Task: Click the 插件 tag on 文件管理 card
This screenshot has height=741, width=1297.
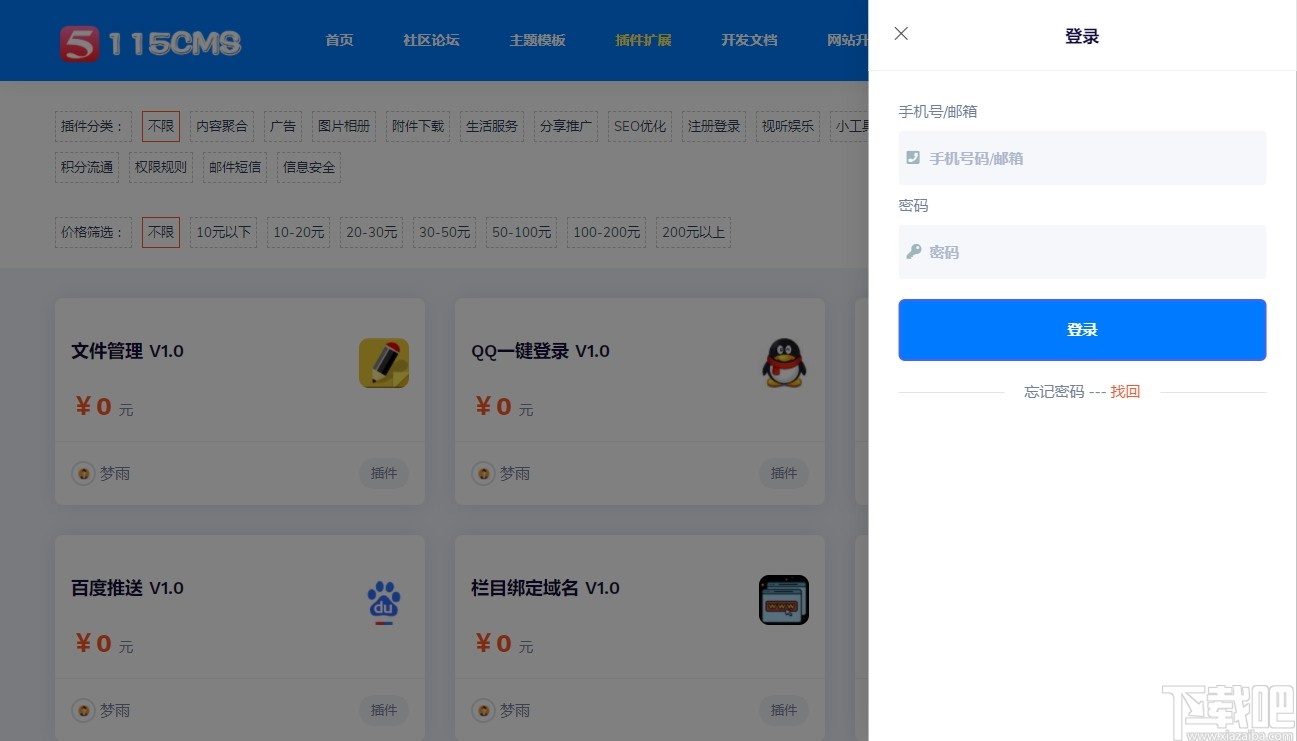Action: [384, 473]
